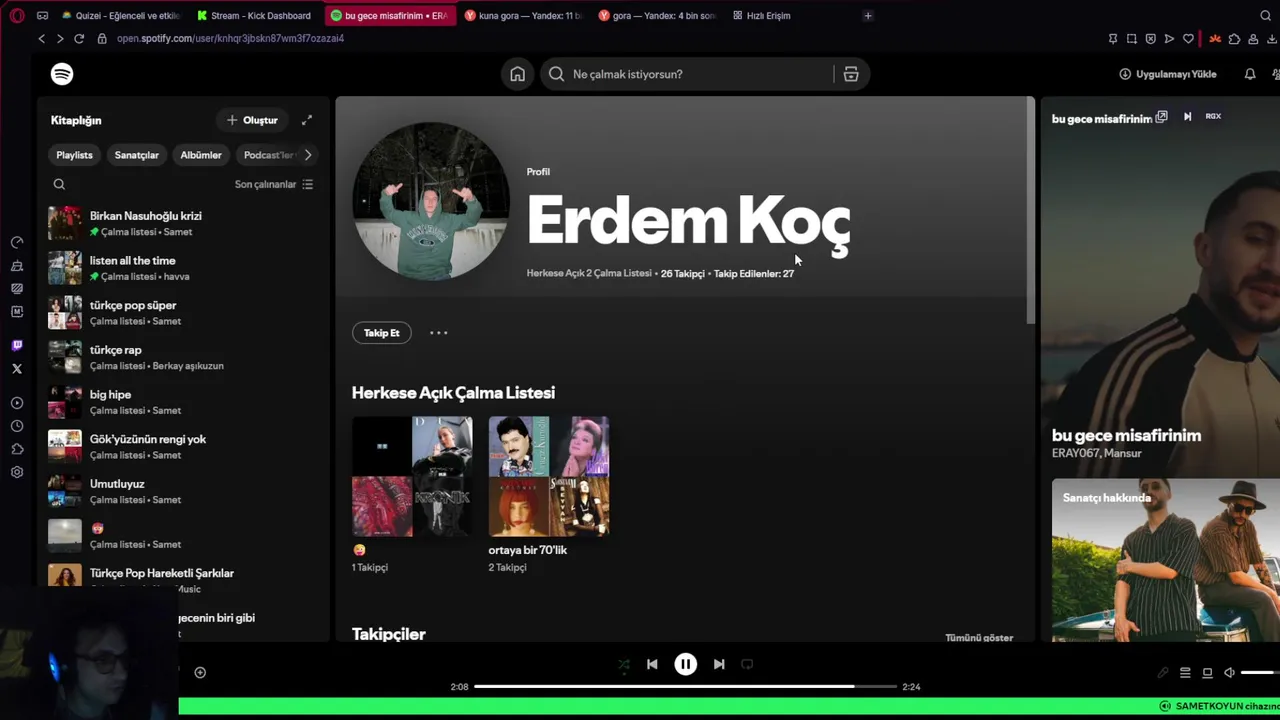Screen dimensions: 1280x720
Task: Search tabs with the magnifier icon
Action: (x=1265, y=15)
